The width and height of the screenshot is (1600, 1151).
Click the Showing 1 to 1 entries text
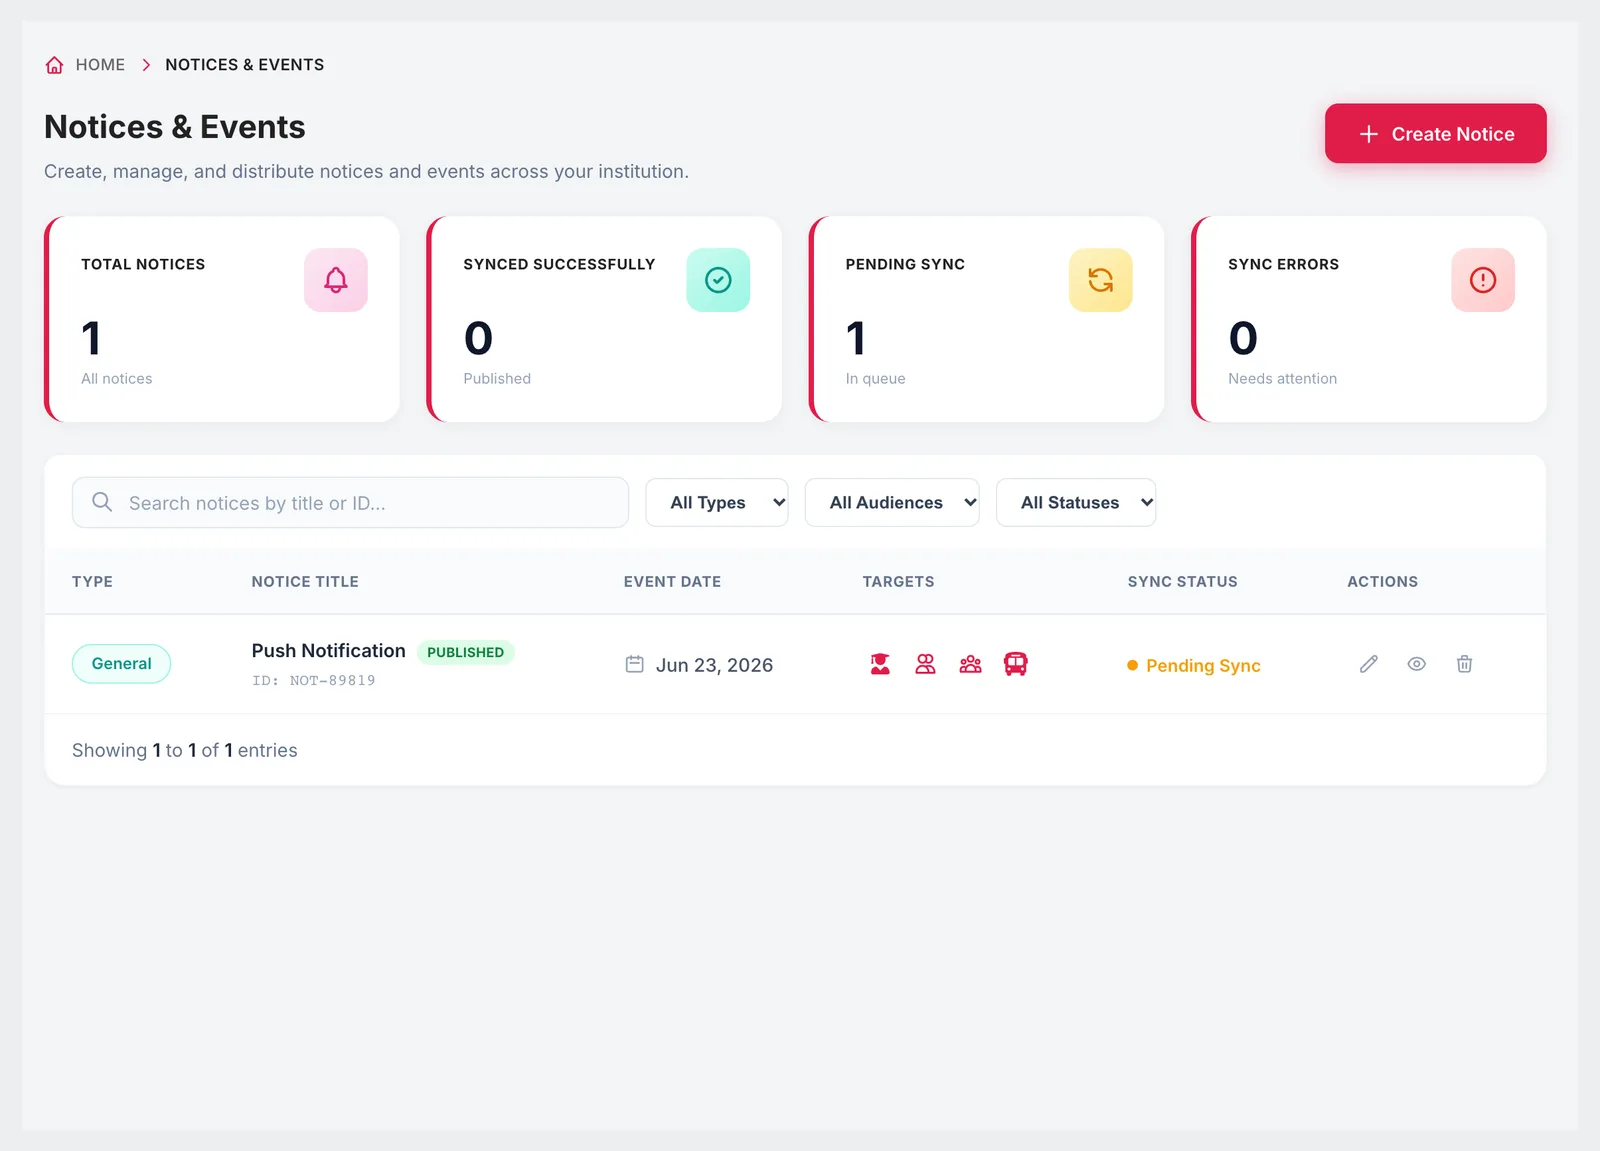pyautogui.click(x=185, y=750)
